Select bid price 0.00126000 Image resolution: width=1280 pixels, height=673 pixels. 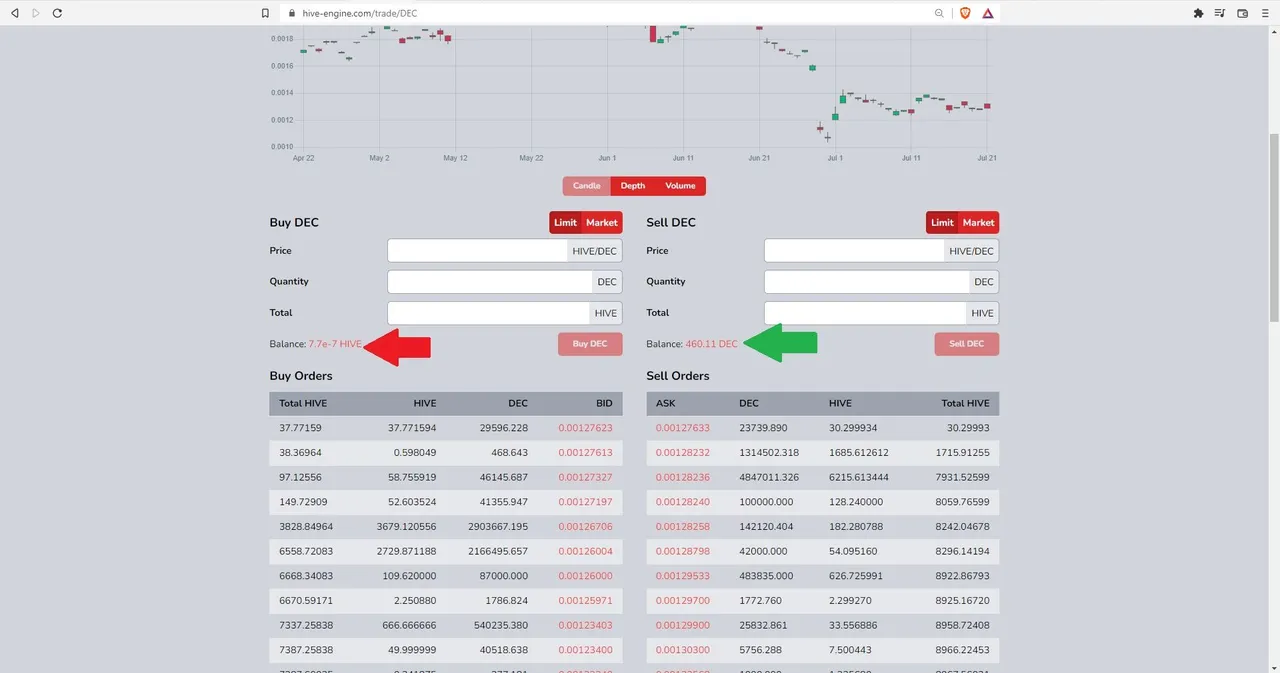(x=585, y=576)
